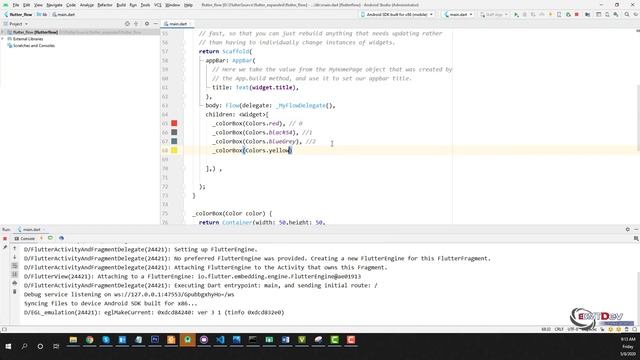
Task: Click yellow color swatch in editor gutter
Action: point(174,150)
